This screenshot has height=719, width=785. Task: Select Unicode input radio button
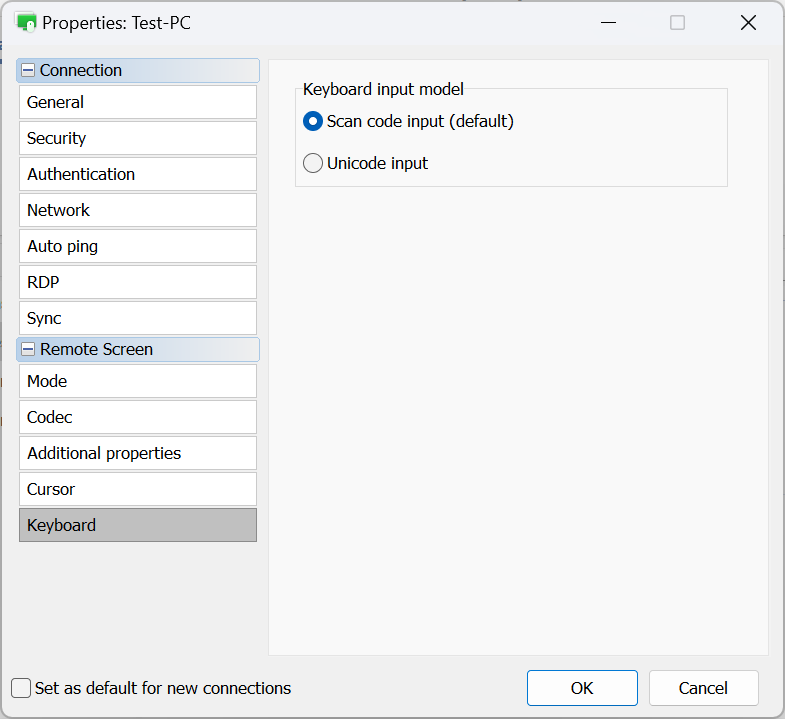click(x=313, y=163)
